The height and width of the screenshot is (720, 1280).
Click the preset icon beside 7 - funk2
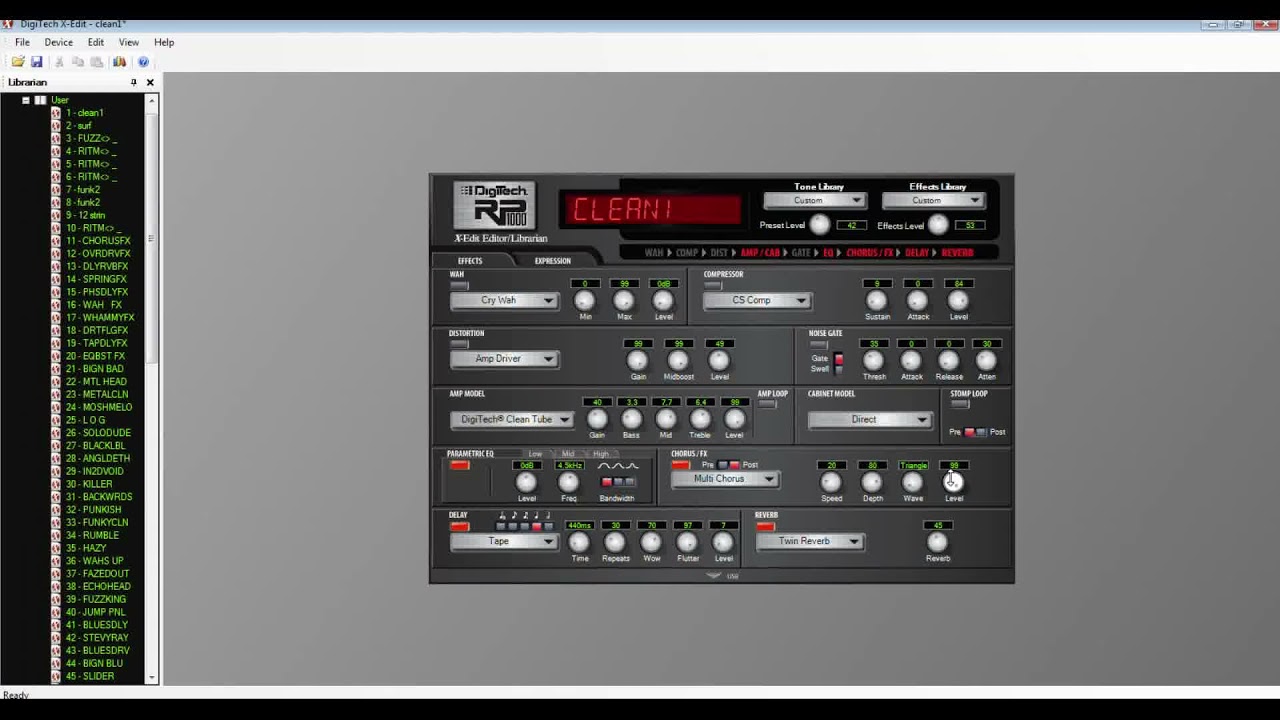click(56, 190)
